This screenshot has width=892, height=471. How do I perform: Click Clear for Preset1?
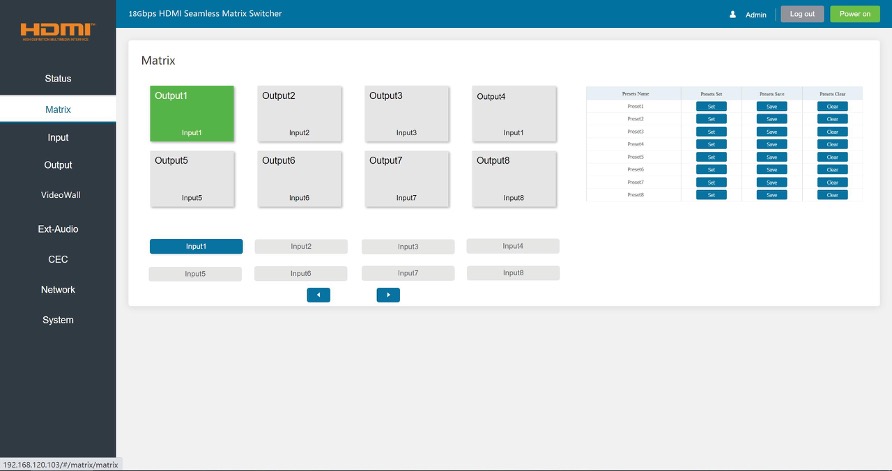832,106
